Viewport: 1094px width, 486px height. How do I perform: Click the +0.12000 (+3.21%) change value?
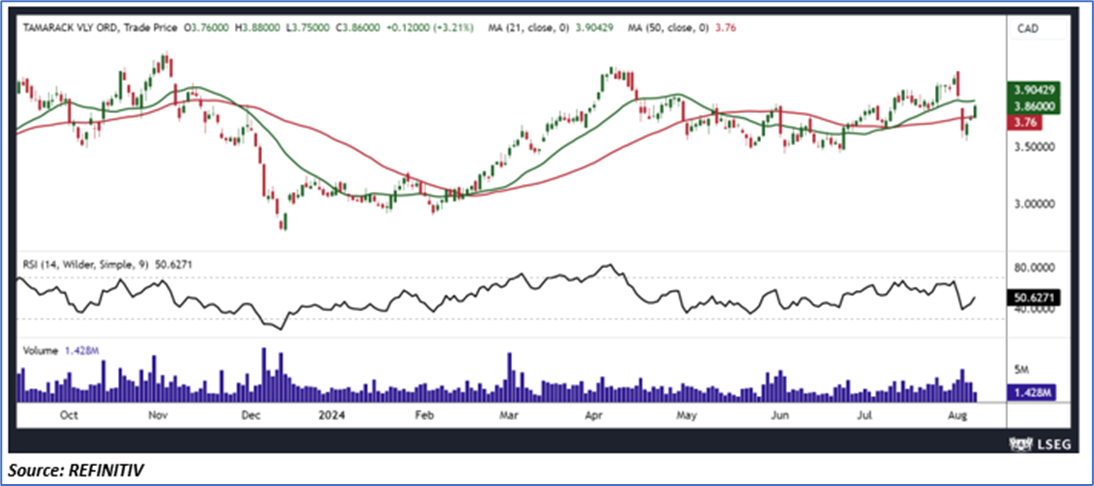pos(432,28)
